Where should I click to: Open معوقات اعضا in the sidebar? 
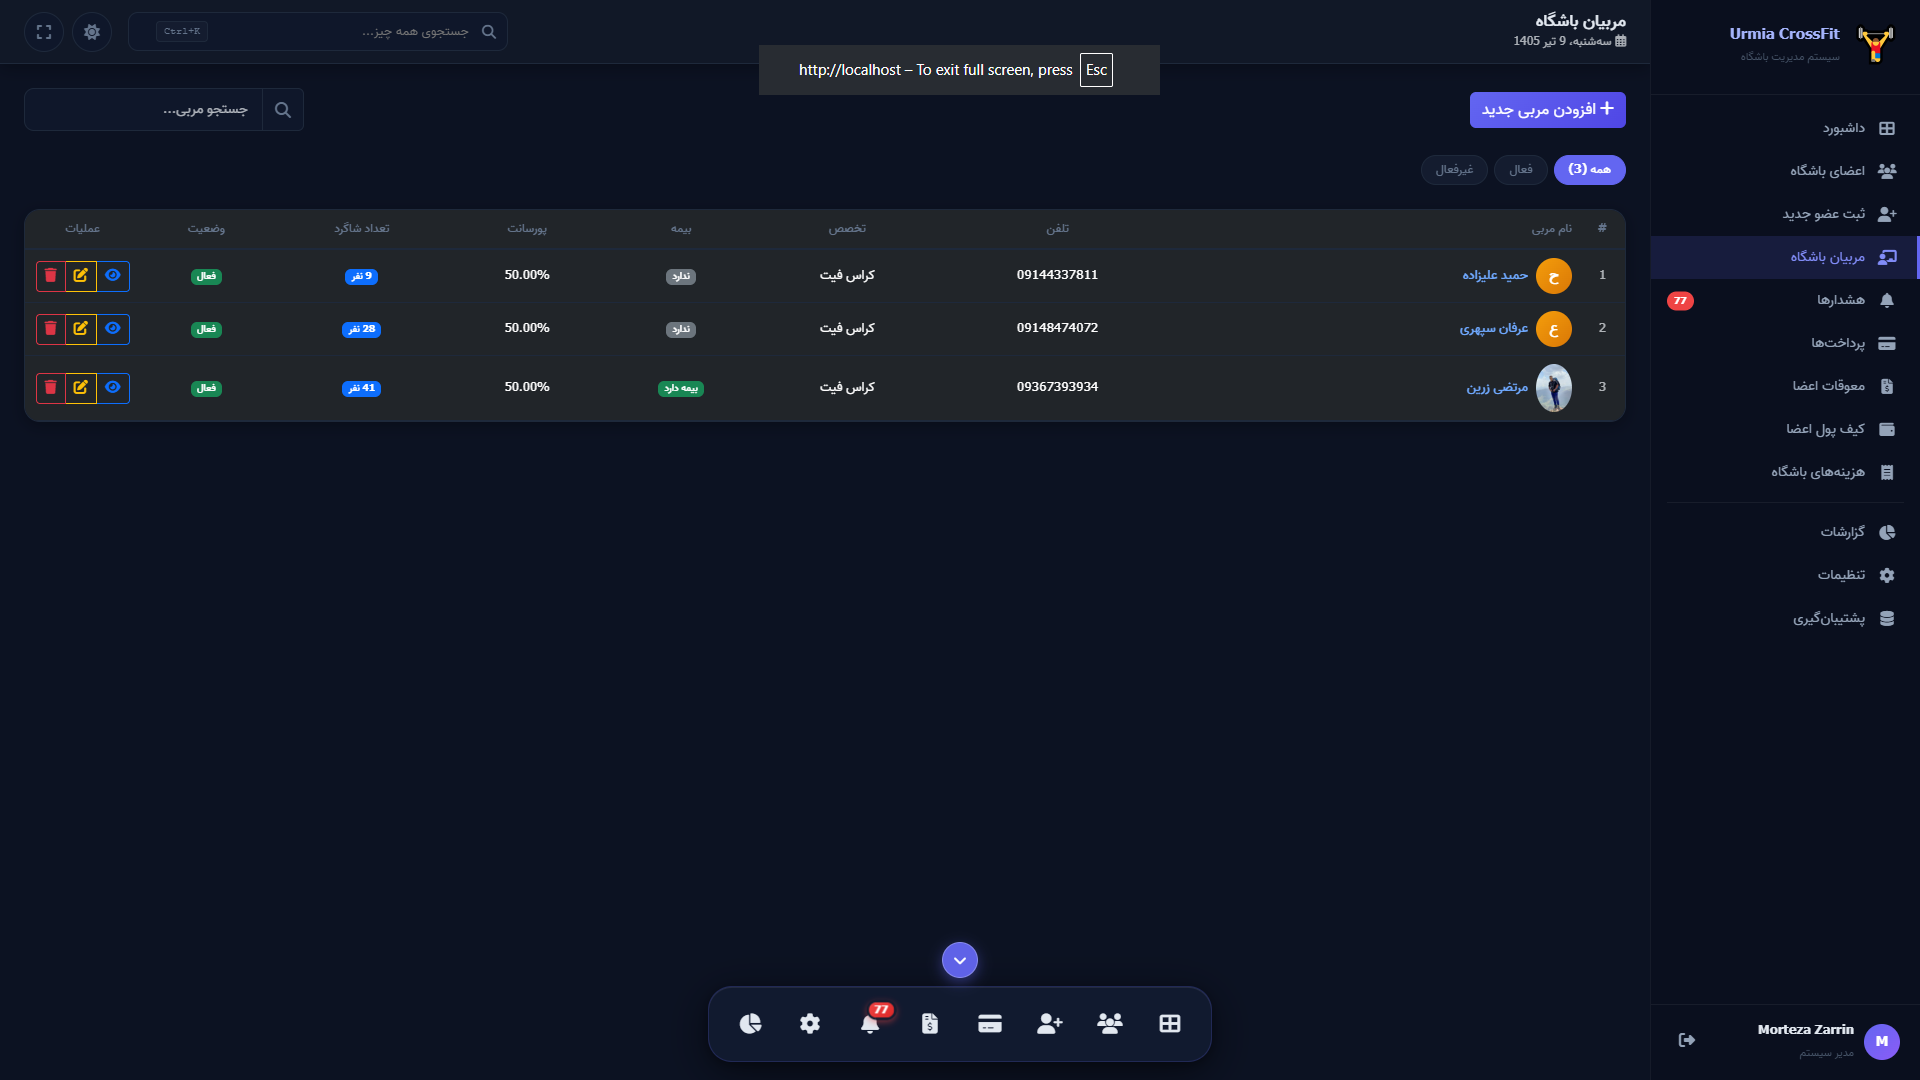point(1785,386)
